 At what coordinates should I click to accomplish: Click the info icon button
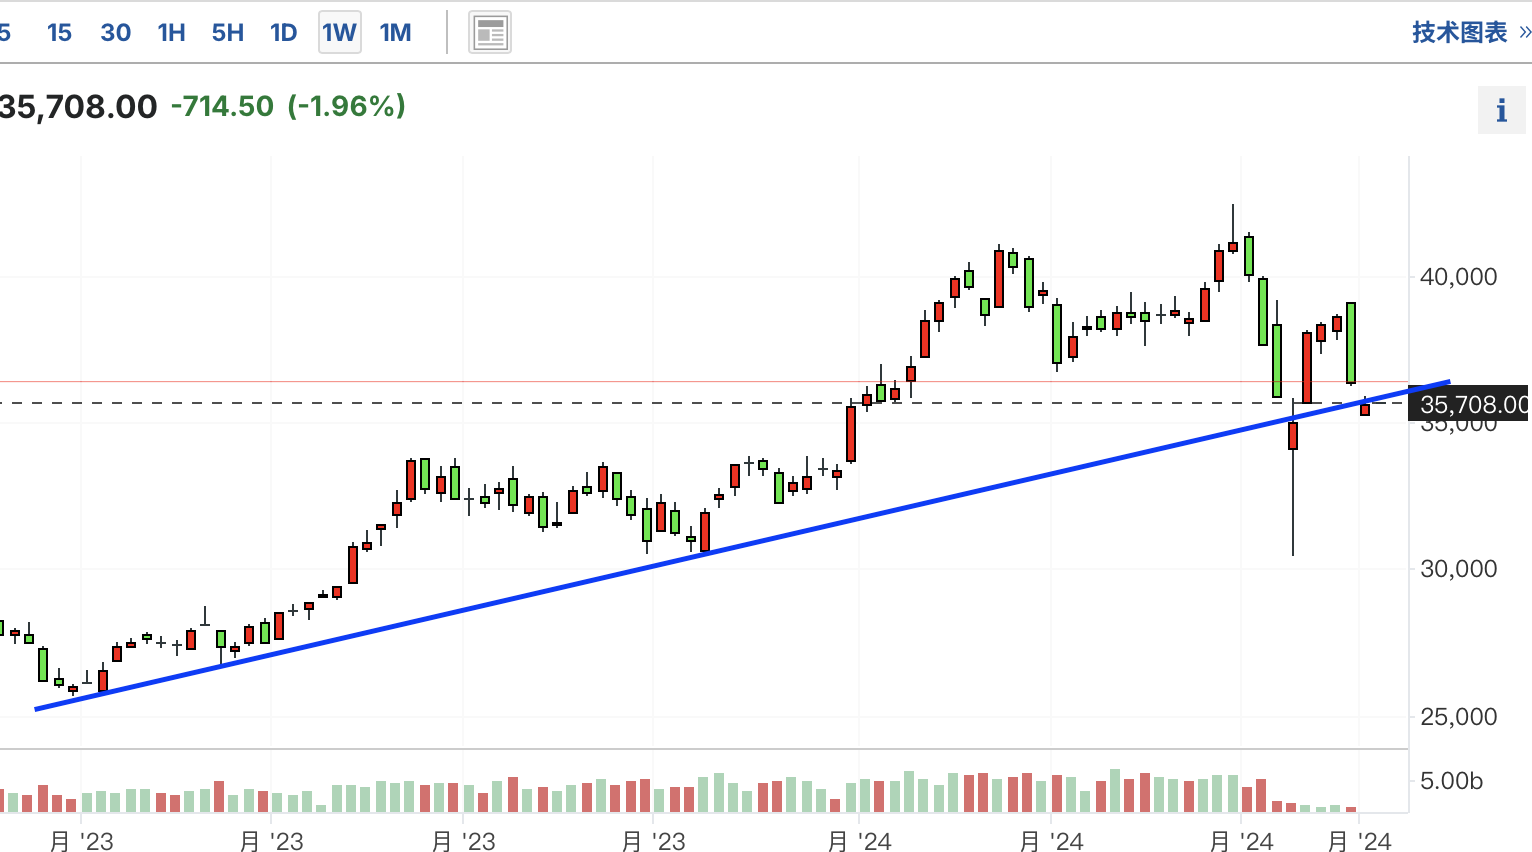1502,110
